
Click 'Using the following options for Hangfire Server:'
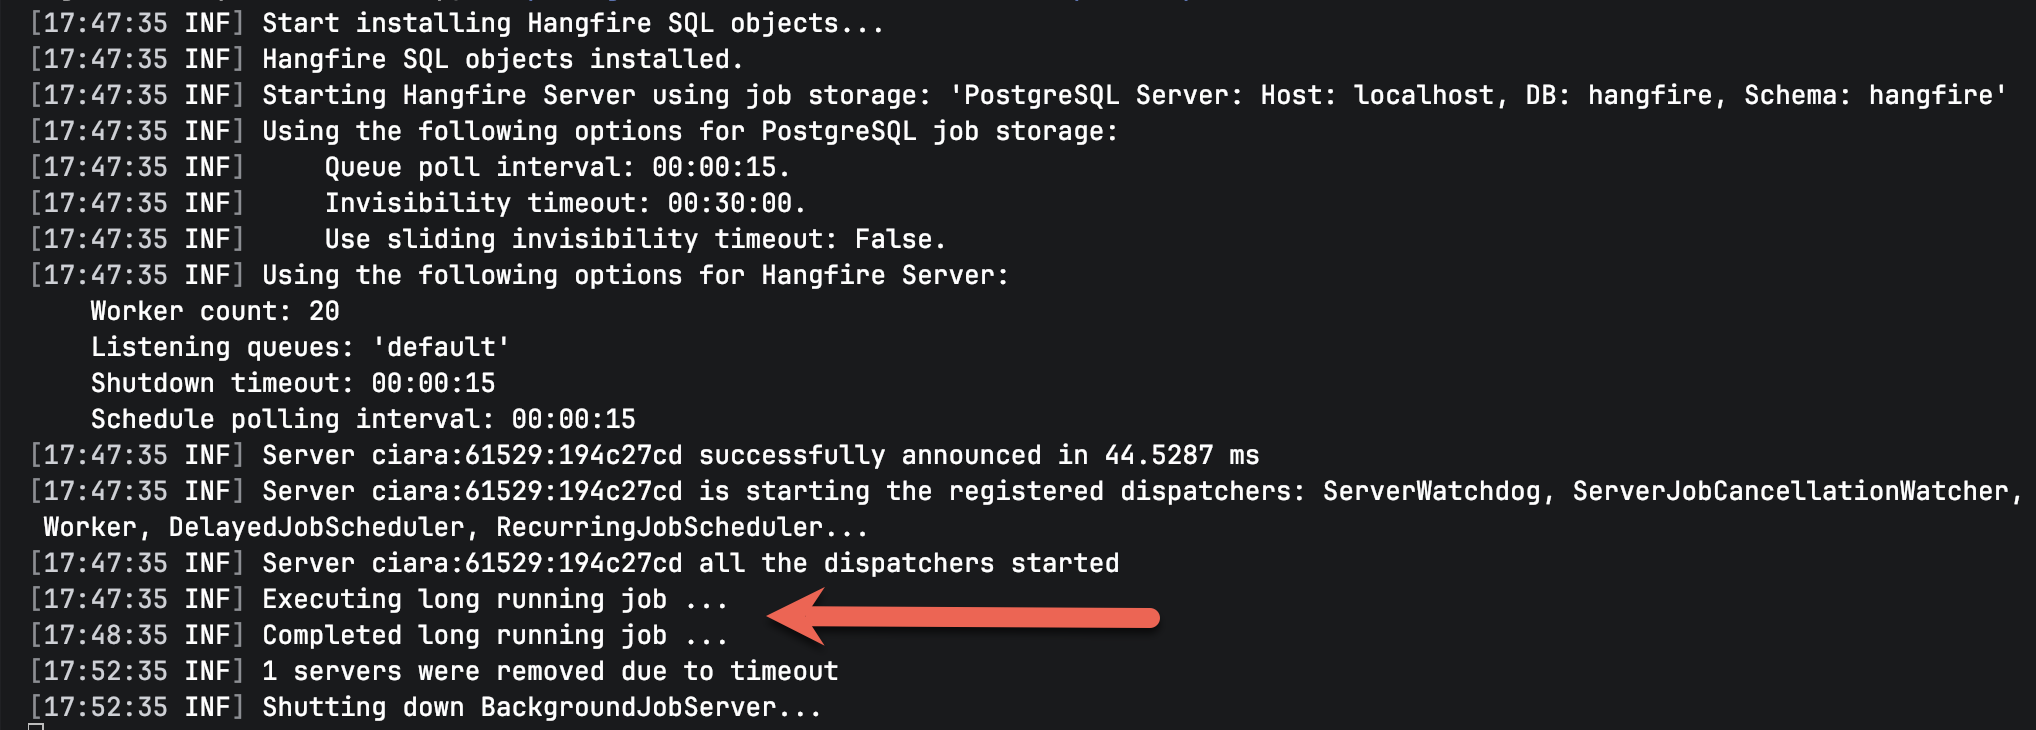coord(635,275)
